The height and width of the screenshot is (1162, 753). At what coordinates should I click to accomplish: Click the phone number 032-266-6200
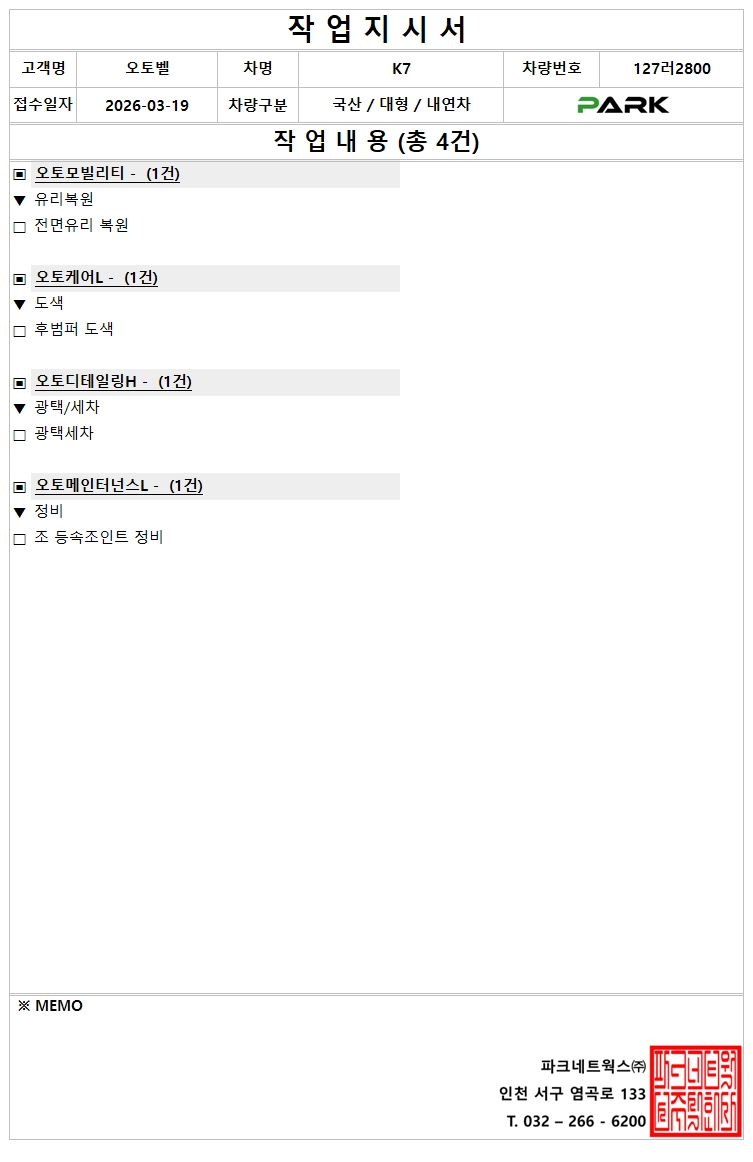[576, 1121]
